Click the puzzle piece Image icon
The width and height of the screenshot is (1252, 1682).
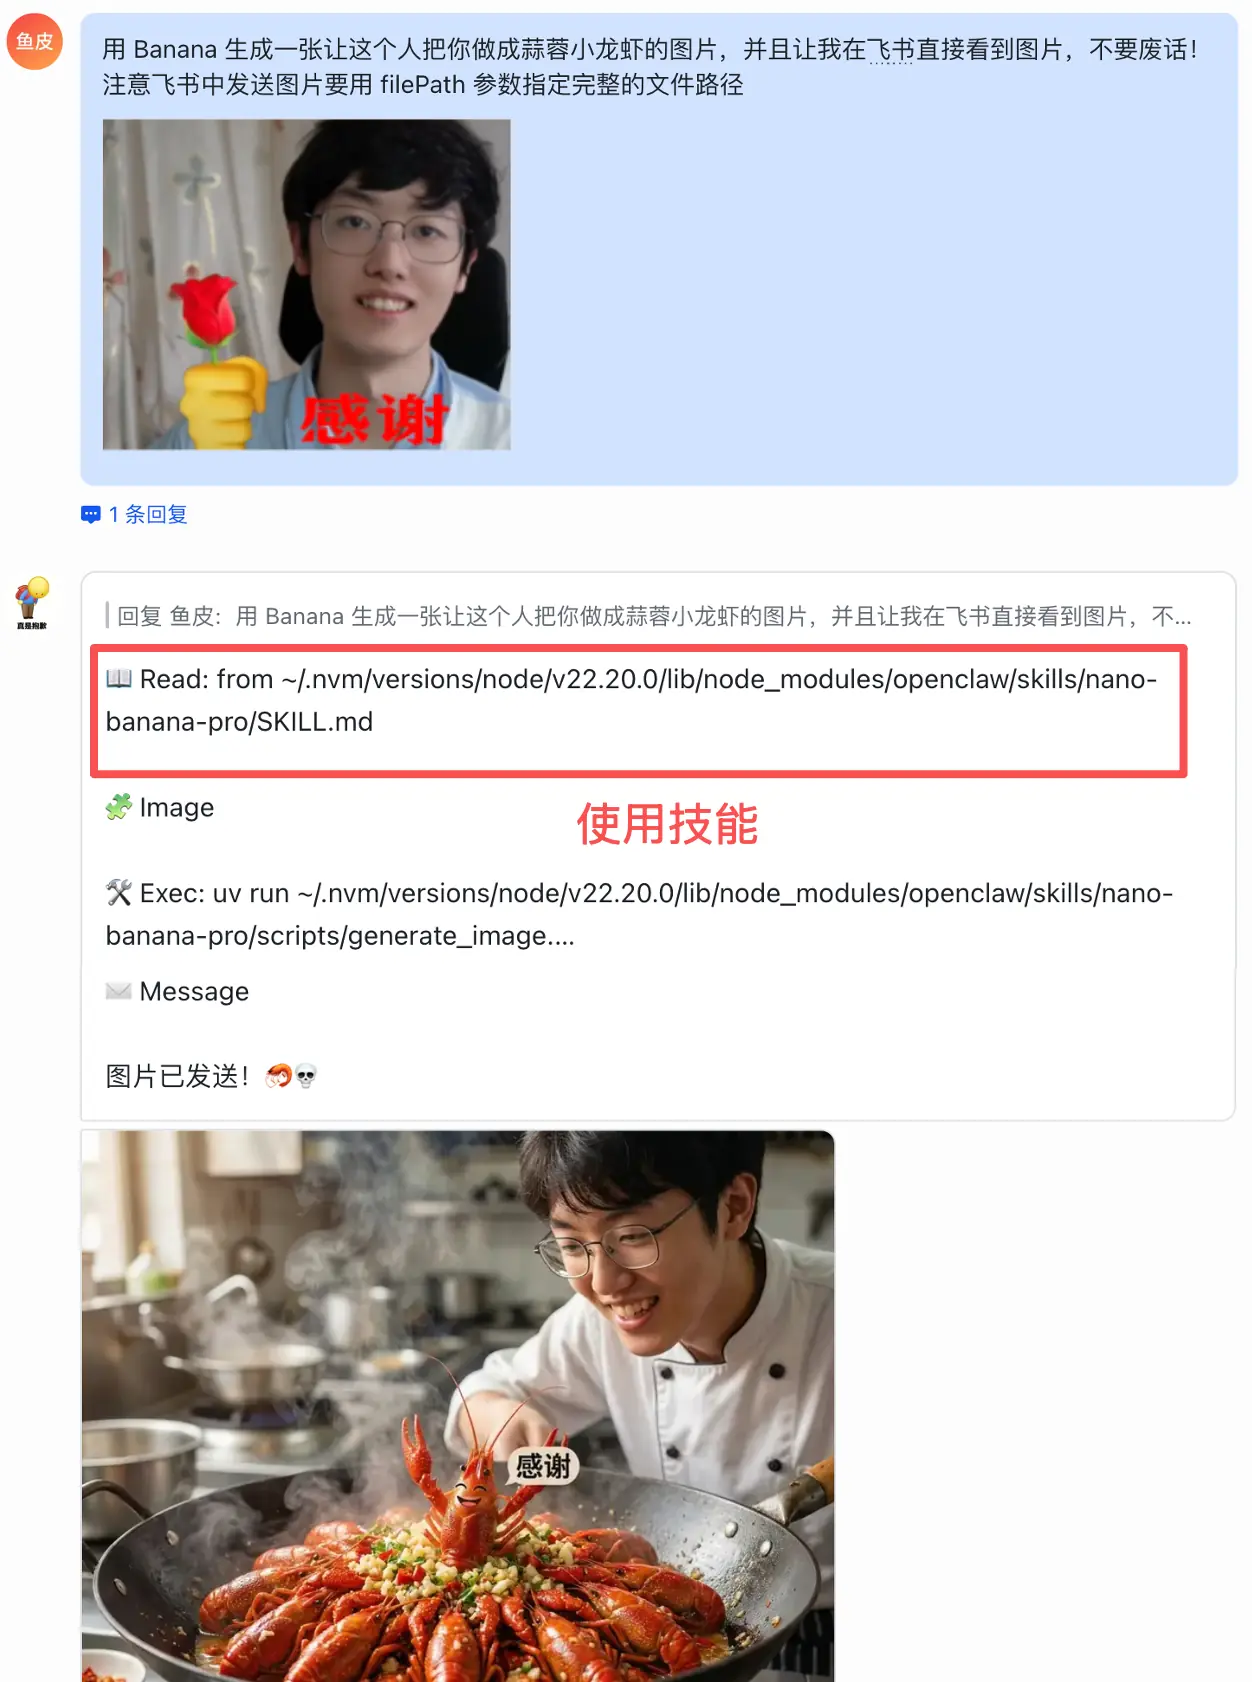(119, 807)
